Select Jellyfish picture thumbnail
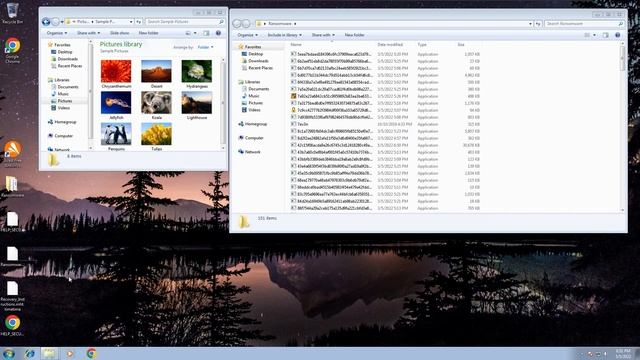This screenshot has height=360, width=640. pyautogui.click(x=116, y=105)
